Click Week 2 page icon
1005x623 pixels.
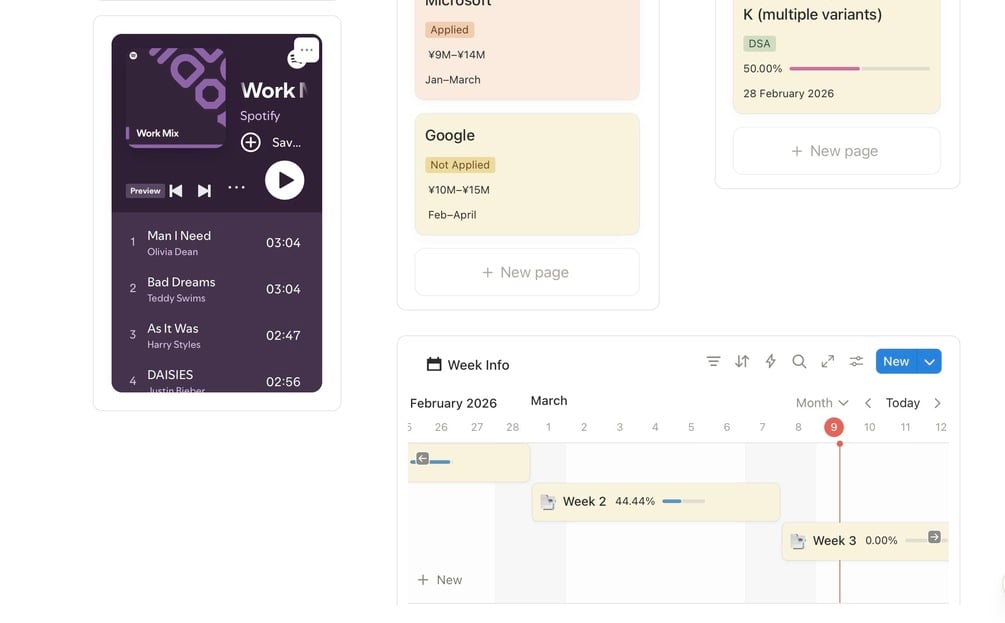(548, 502)
